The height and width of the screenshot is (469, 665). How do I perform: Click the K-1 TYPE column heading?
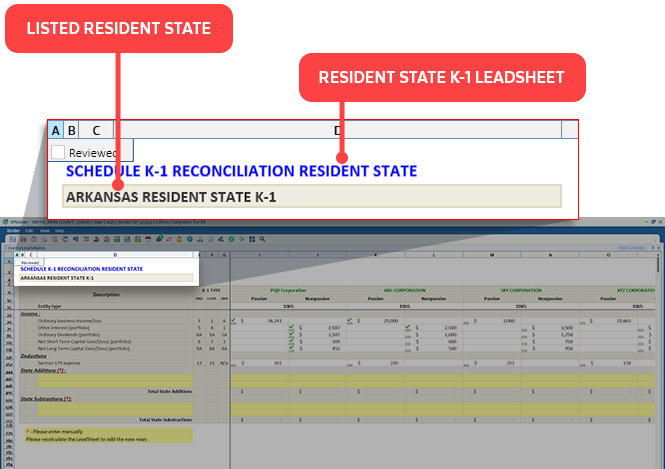(211, 290)
